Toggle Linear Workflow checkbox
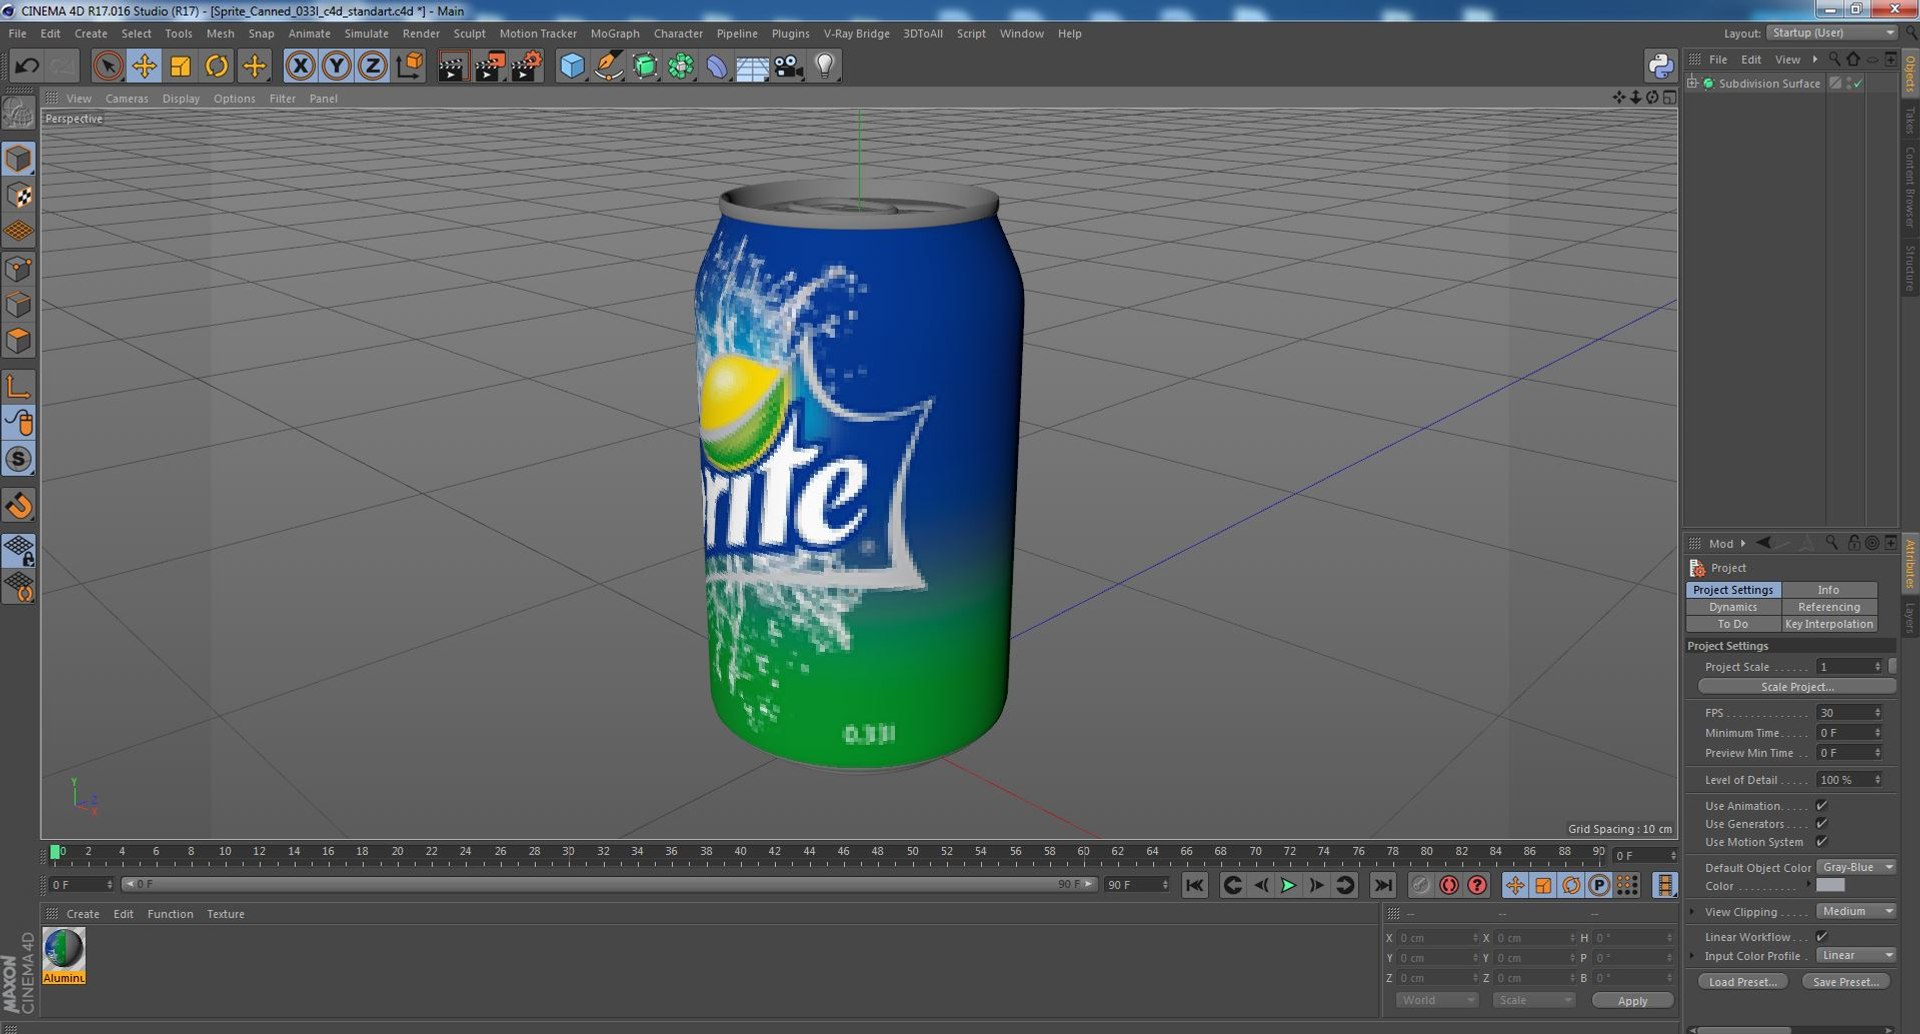The image size is (1920, 1034). [x=1821, y=937]
